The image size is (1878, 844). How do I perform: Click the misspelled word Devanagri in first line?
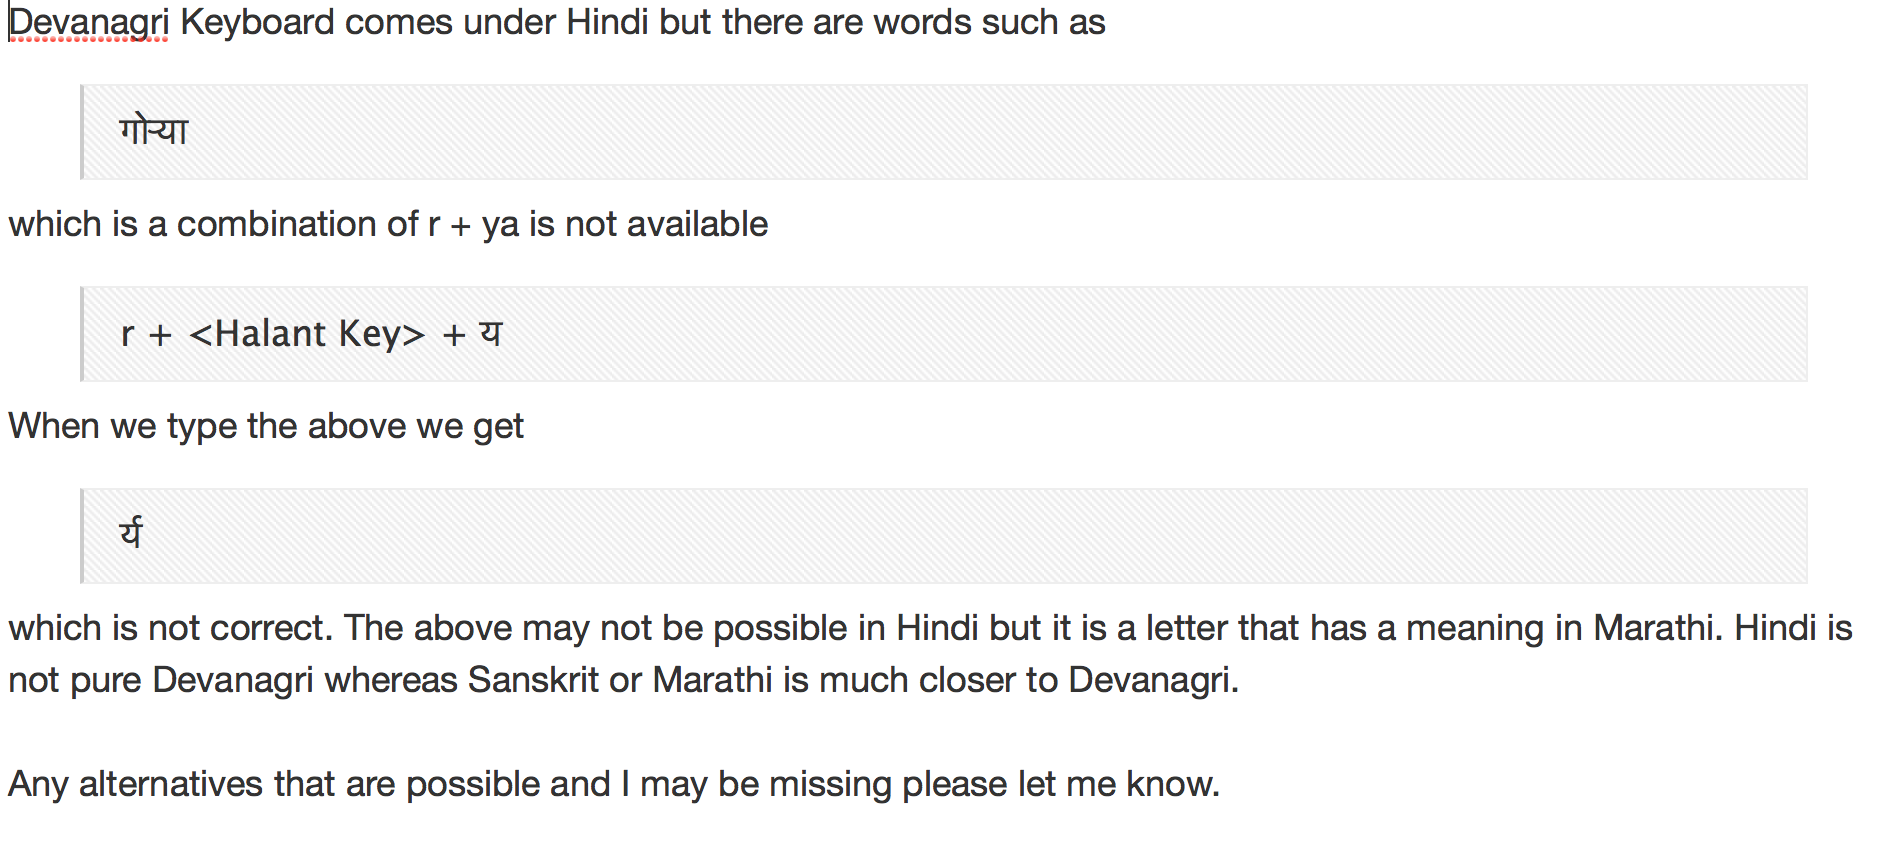click(x=89, y=22)
